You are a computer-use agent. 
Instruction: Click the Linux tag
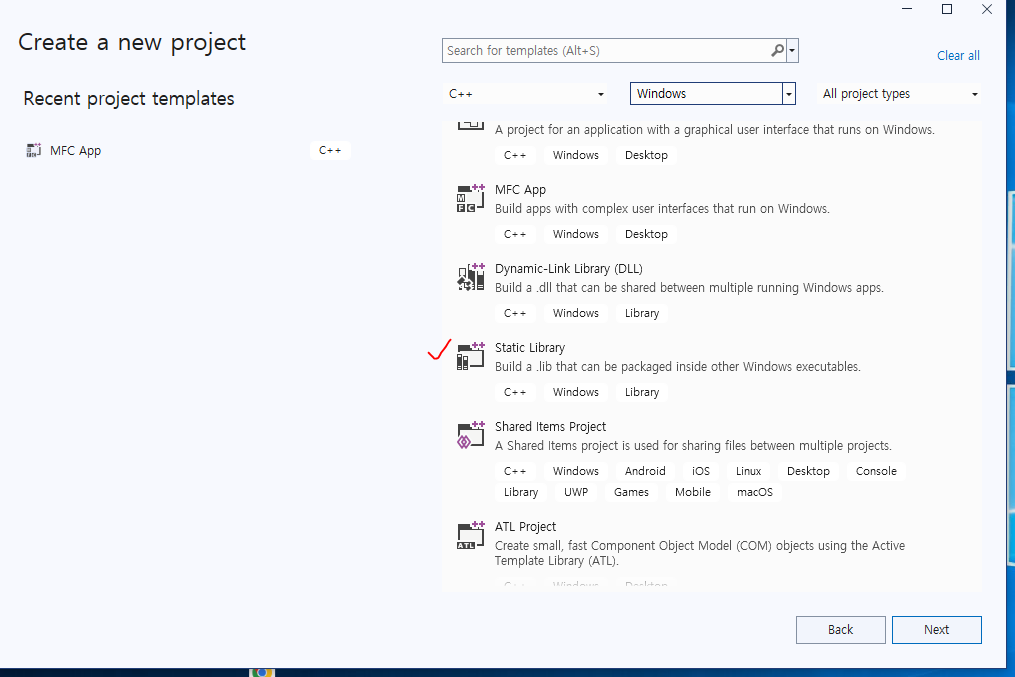coord(748,471)
